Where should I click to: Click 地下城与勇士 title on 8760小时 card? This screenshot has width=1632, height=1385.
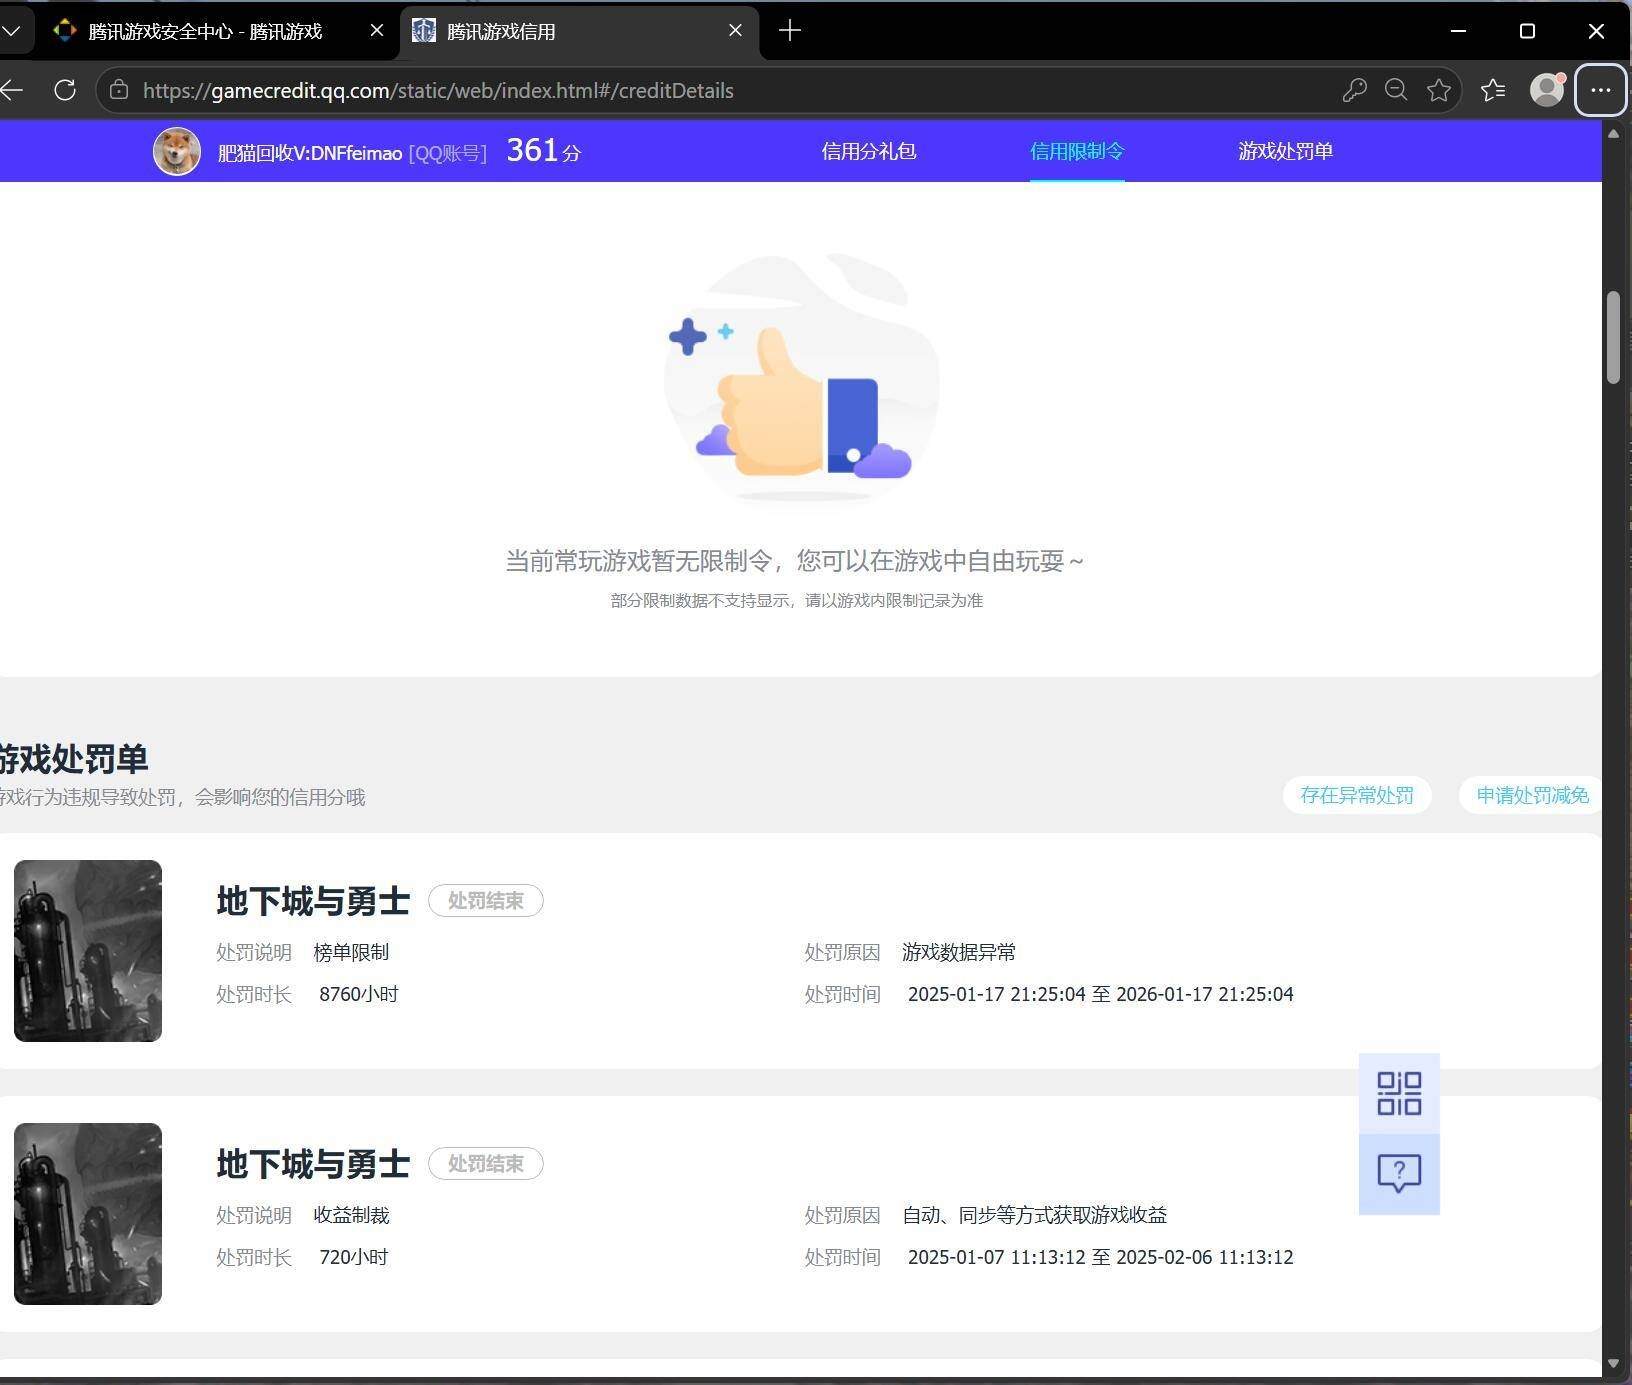313,901
